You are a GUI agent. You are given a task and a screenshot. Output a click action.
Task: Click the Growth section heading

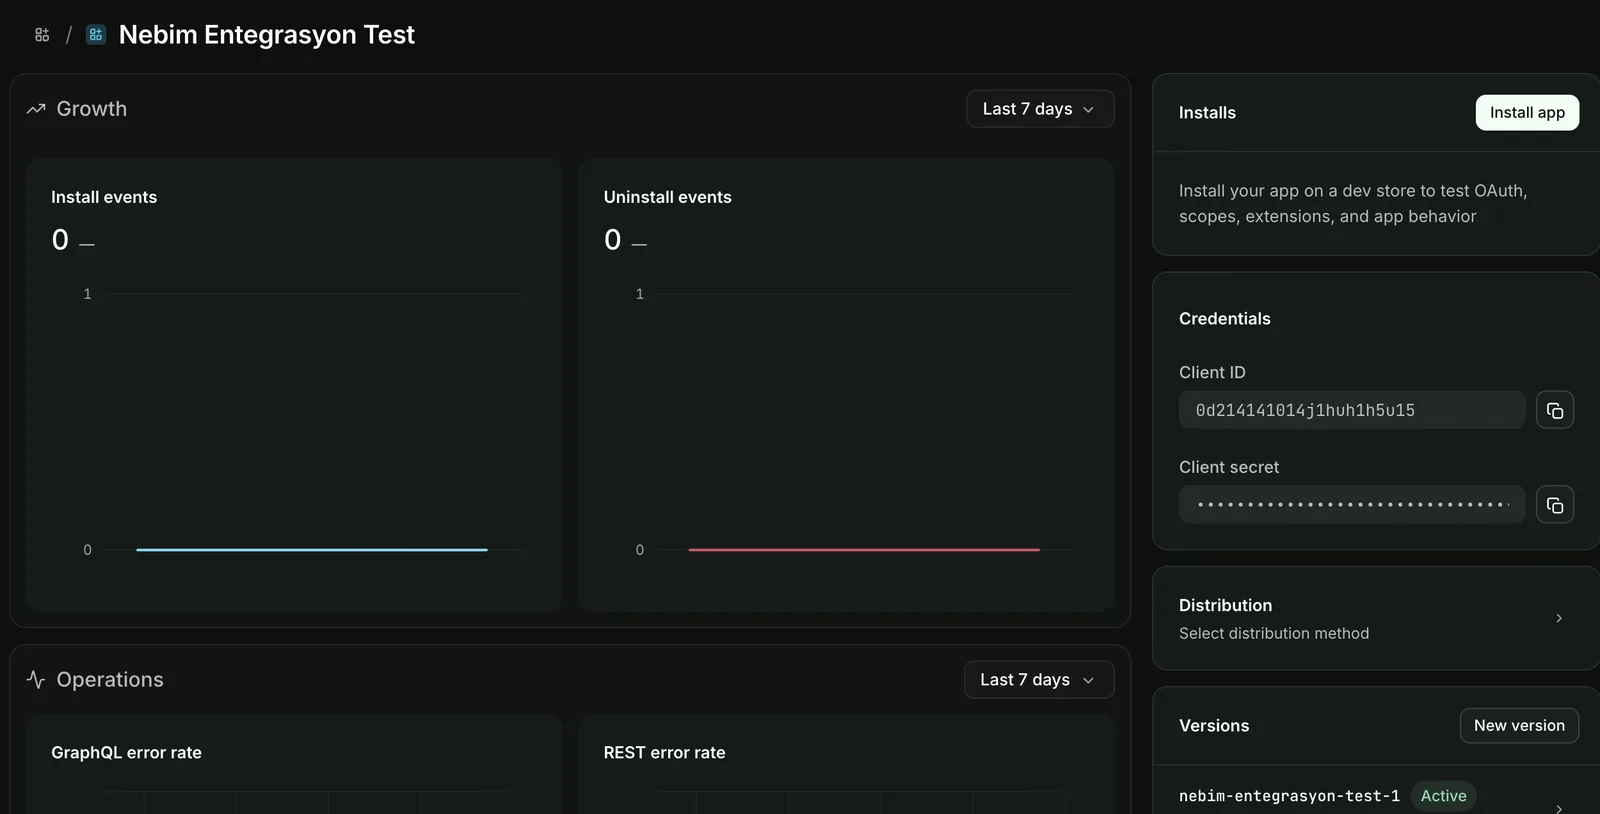[x=92, y=109]
